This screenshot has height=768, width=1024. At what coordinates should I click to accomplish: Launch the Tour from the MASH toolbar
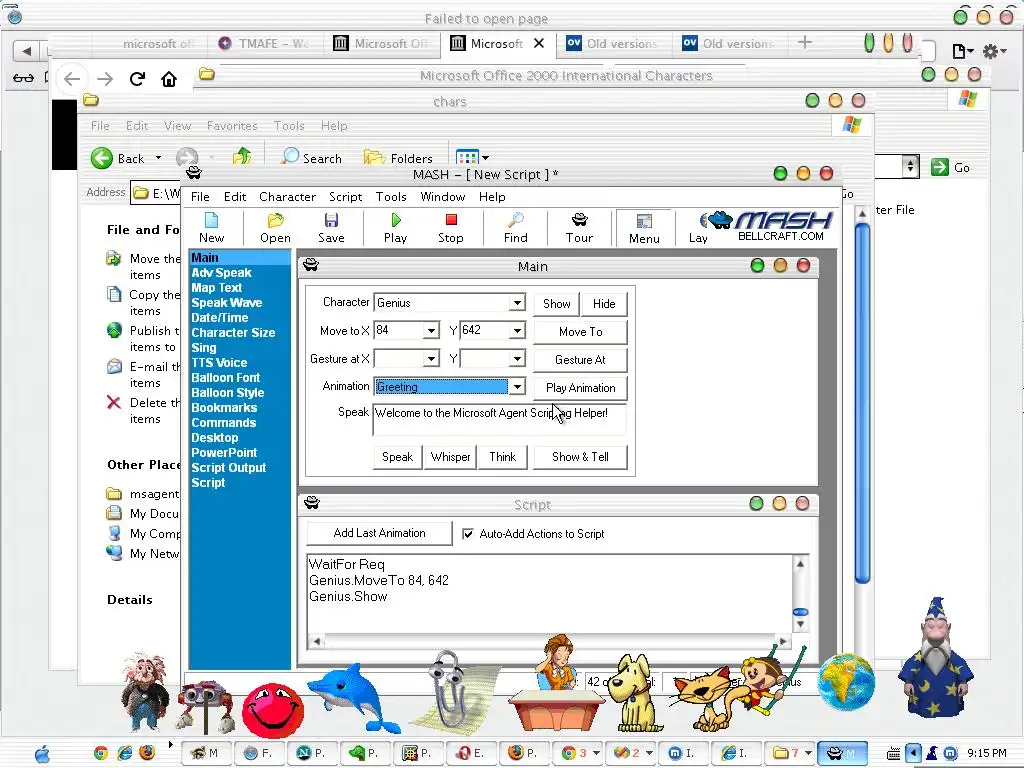(579, 228)
